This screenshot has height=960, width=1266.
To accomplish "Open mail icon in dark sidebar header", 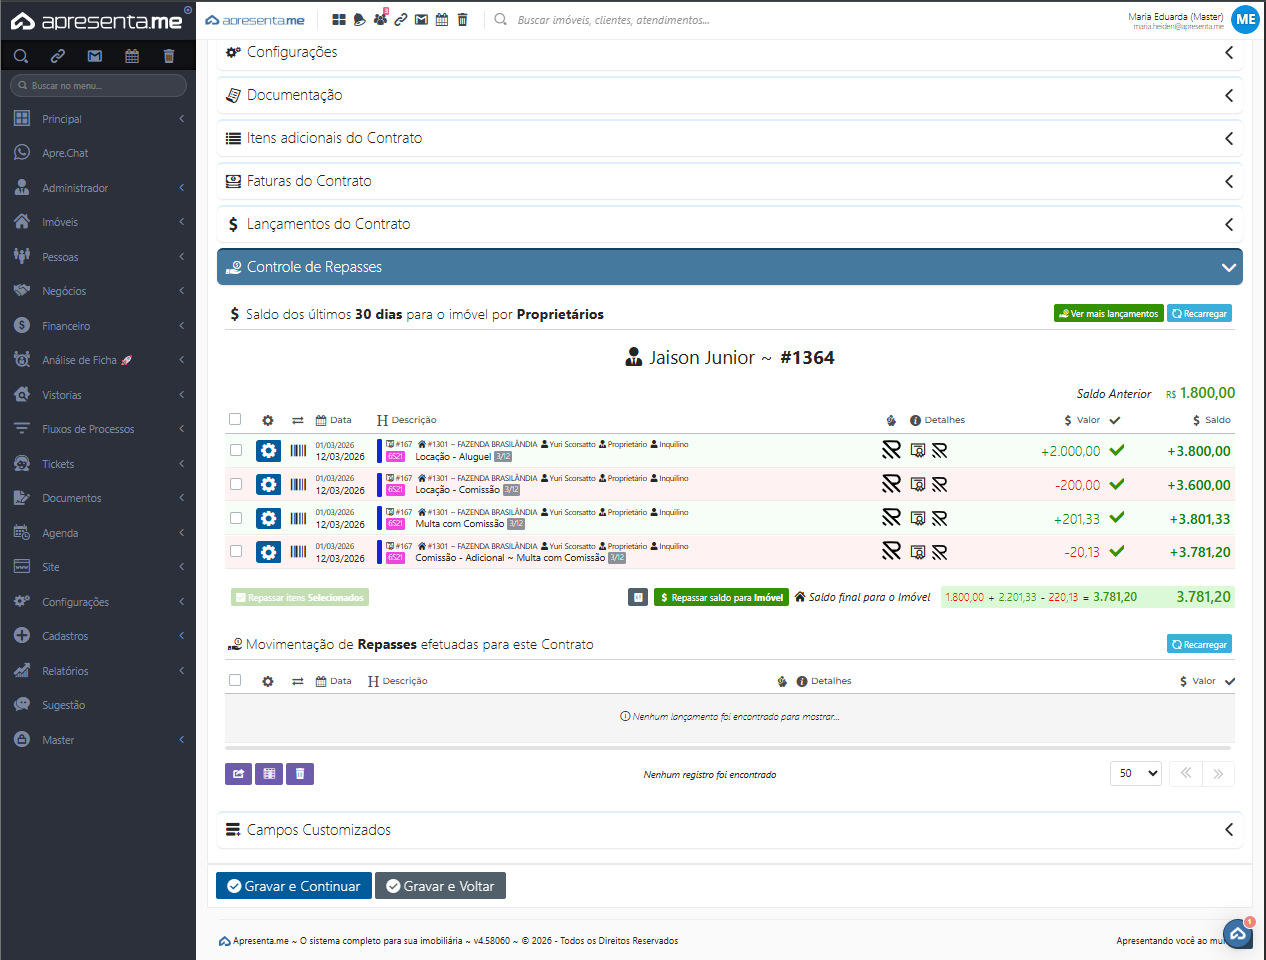I will [x=95, y=56].
